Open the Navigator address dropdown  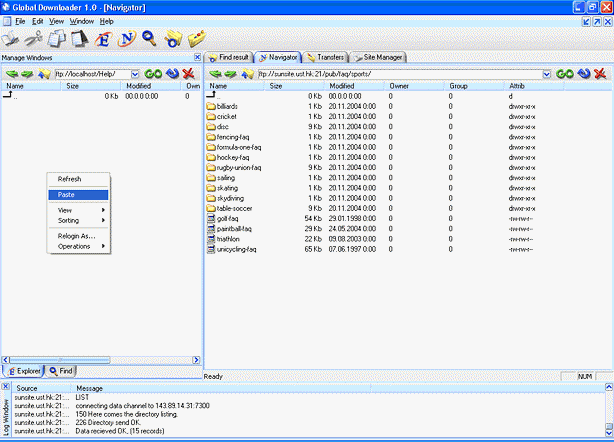pos(547,74)
